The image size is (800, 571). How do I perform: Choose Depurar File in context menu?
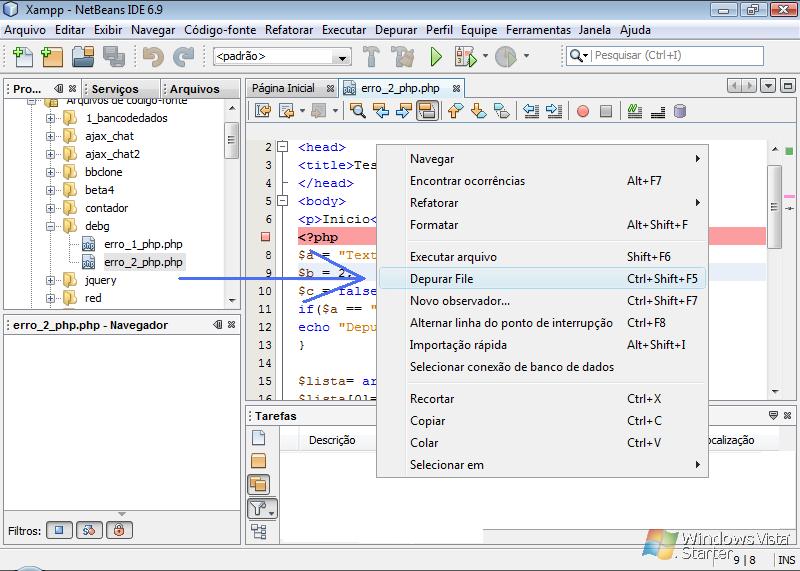542,279
